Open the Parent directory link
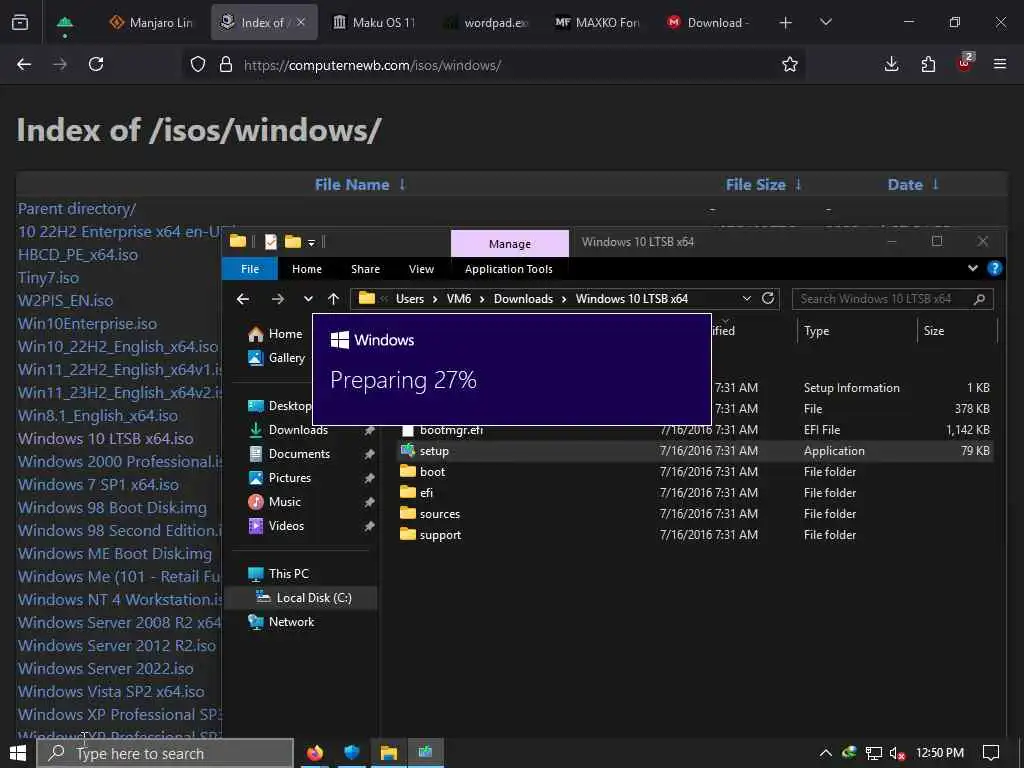Image resolution: width=1024 pixels, height=768 pixels. (76, 209)
